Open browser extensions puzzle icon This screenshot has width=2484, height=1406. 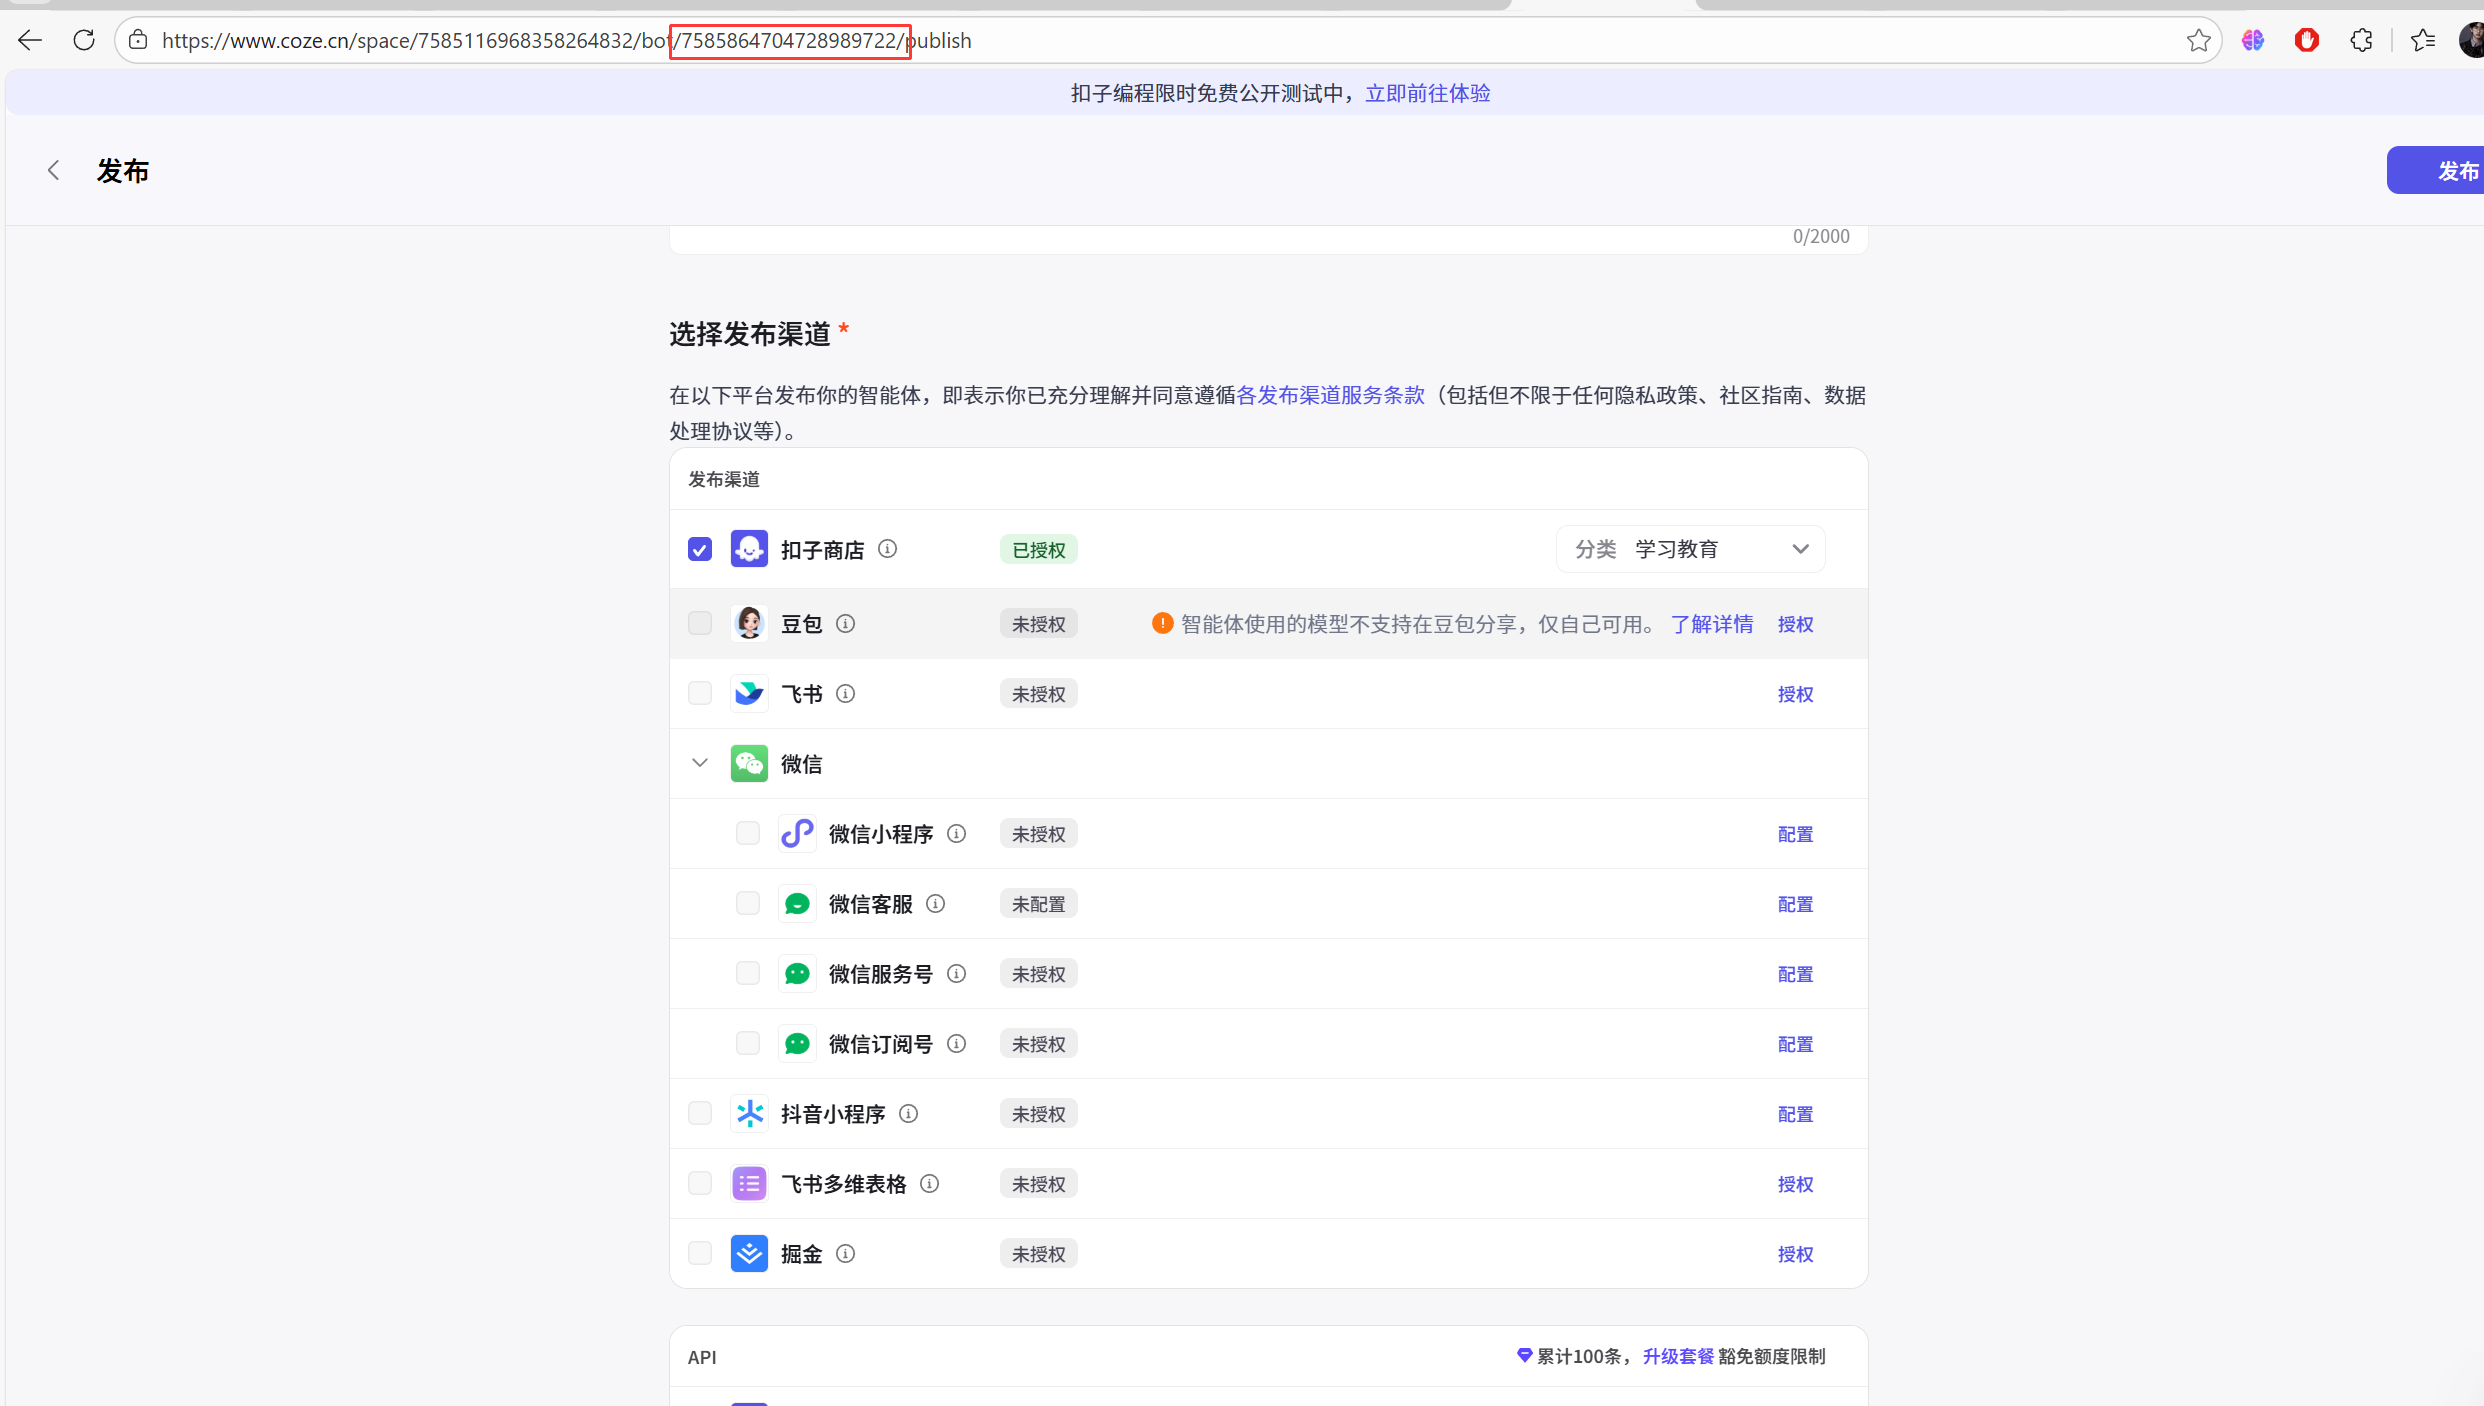tap(2361, 40)
